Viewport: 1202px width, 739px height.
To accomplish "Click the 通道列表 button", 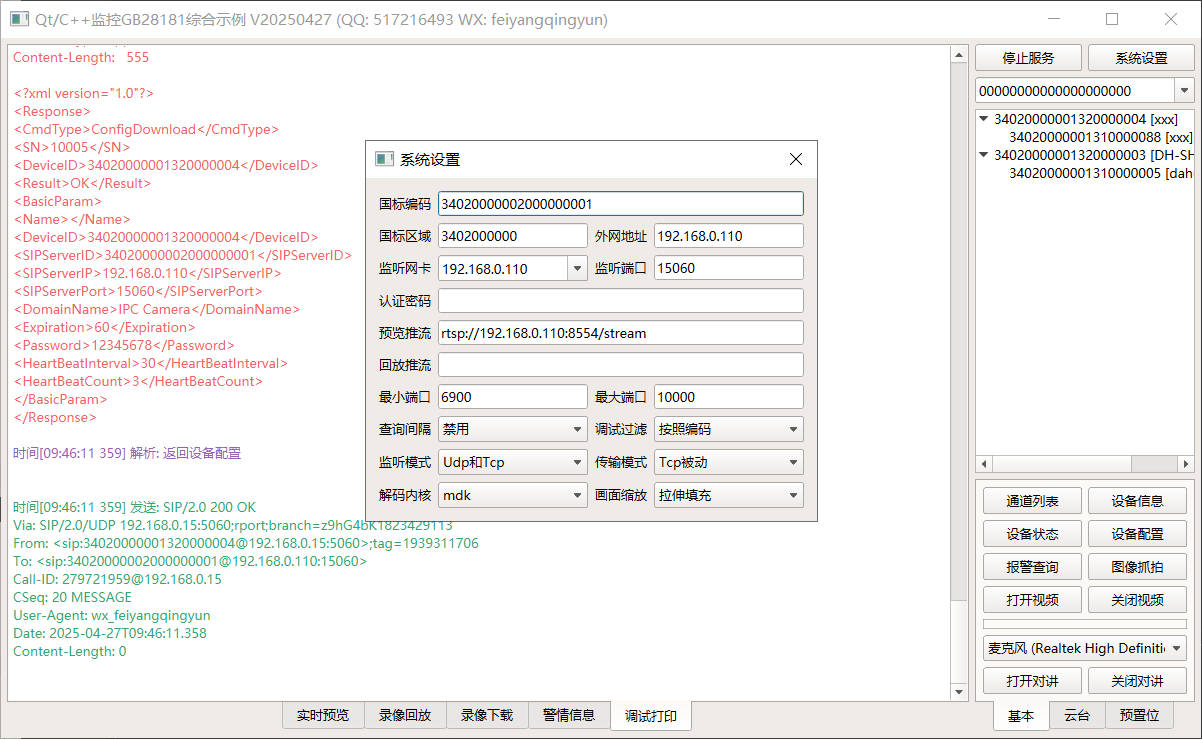I will tap(1033, 501).
